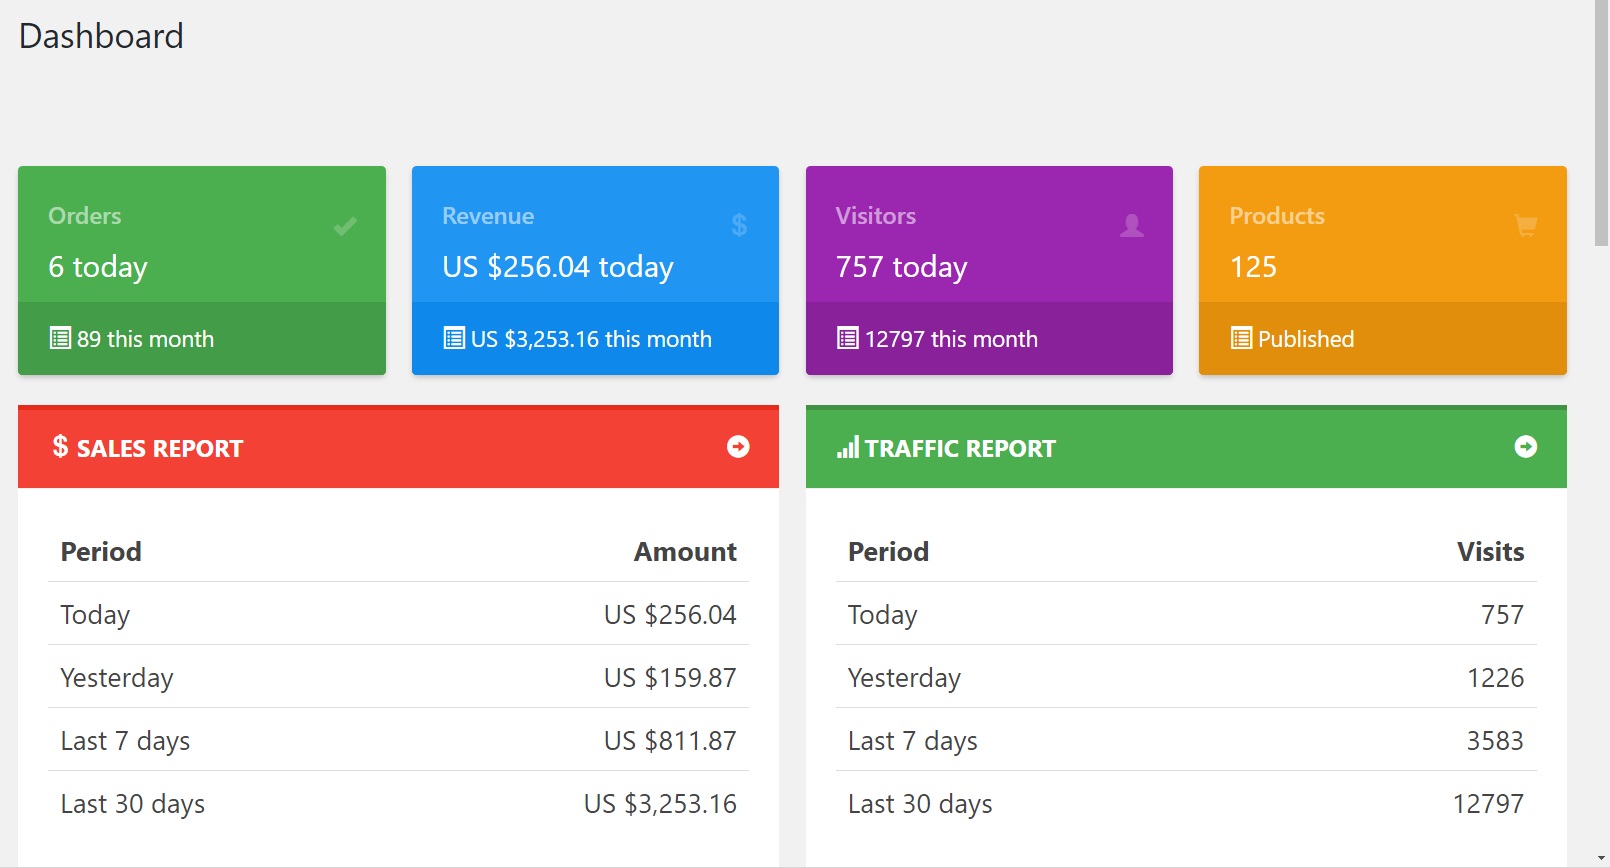1610x868 pixels.
Task: Select the Last 7 days sales row
Action: point(398,741)
